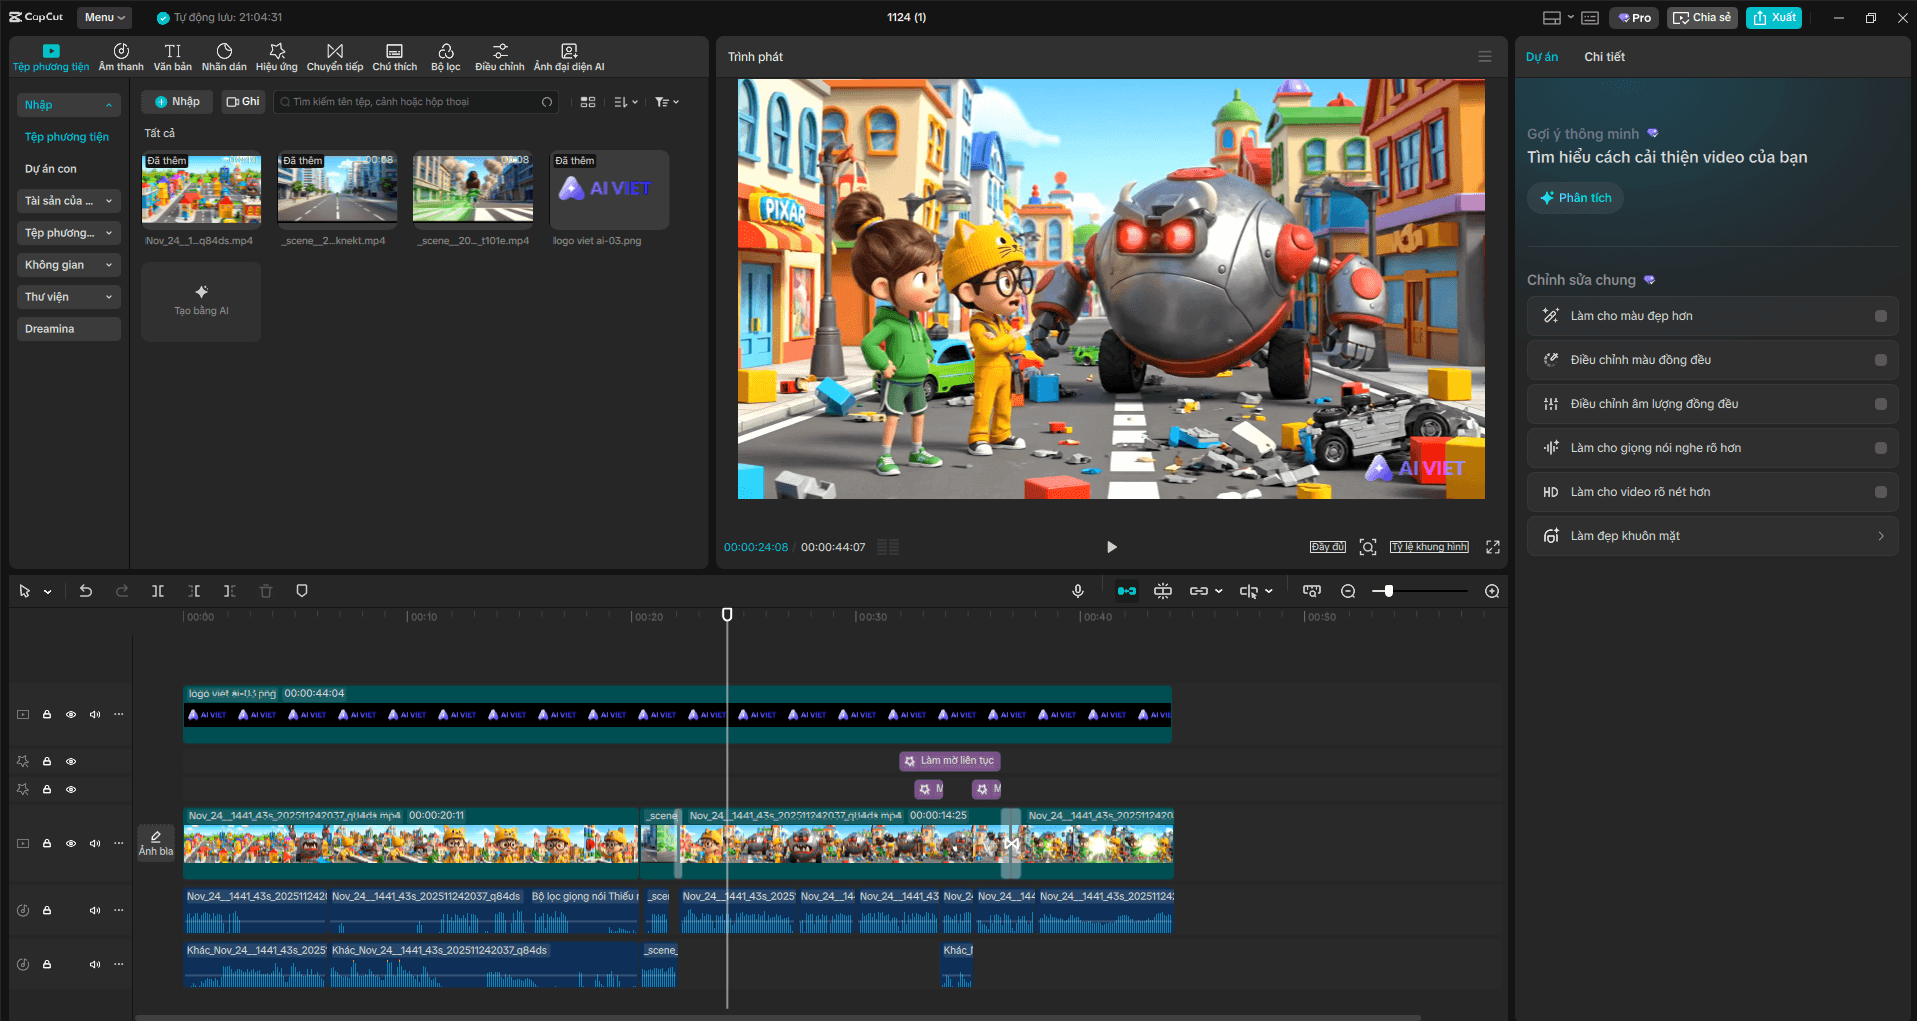This screenshot has height=1021, width=1917.
Task: Click the microphone record voiceover icon
Action: click(1078, 591)
